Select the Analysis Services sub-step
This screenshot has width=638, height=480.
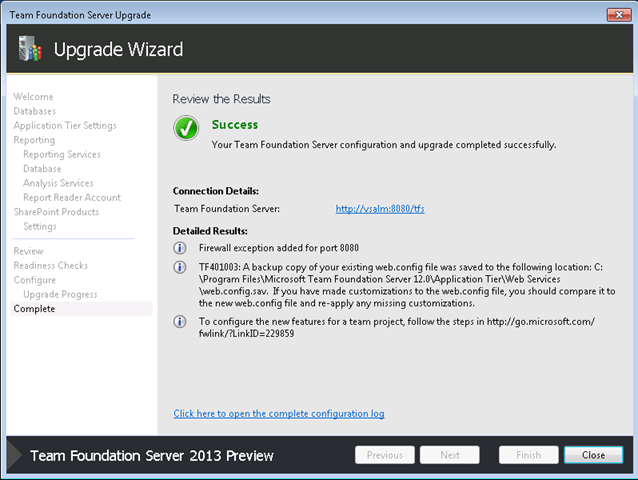click(x=58, y=183)
